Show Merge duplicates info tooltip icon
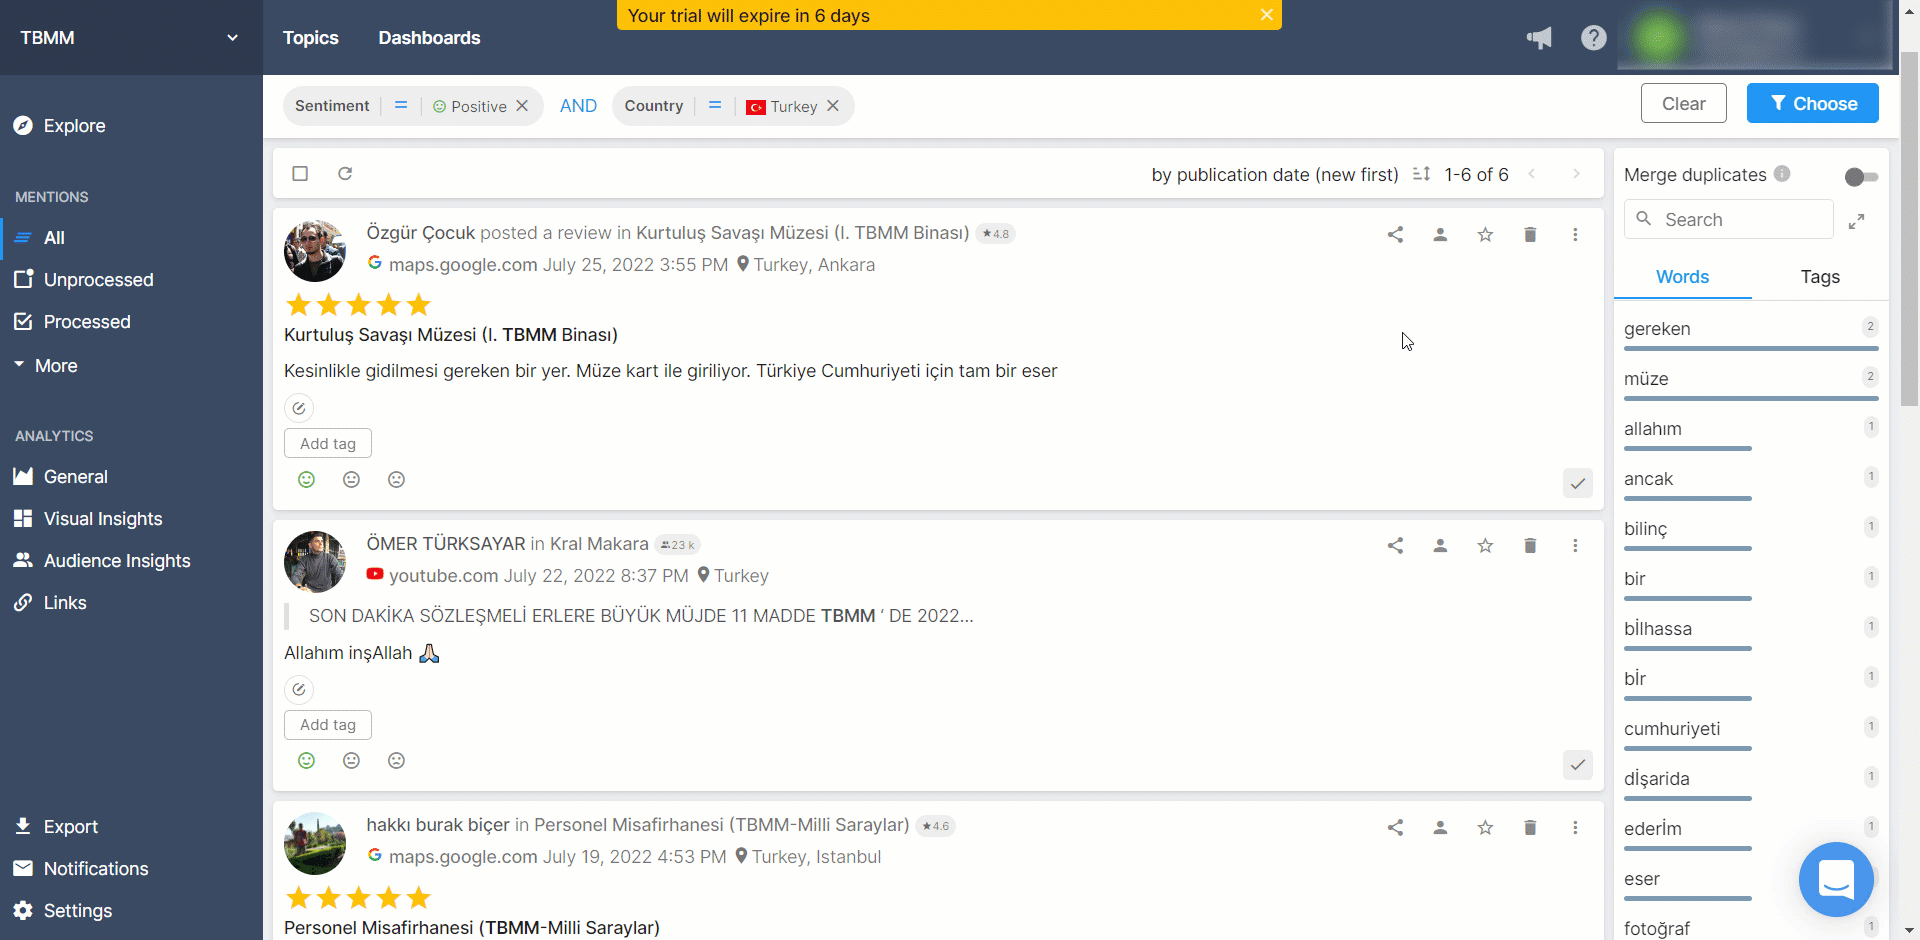Image resolution: width=1920 pixels, height=940 pixels. (1782, 173)
